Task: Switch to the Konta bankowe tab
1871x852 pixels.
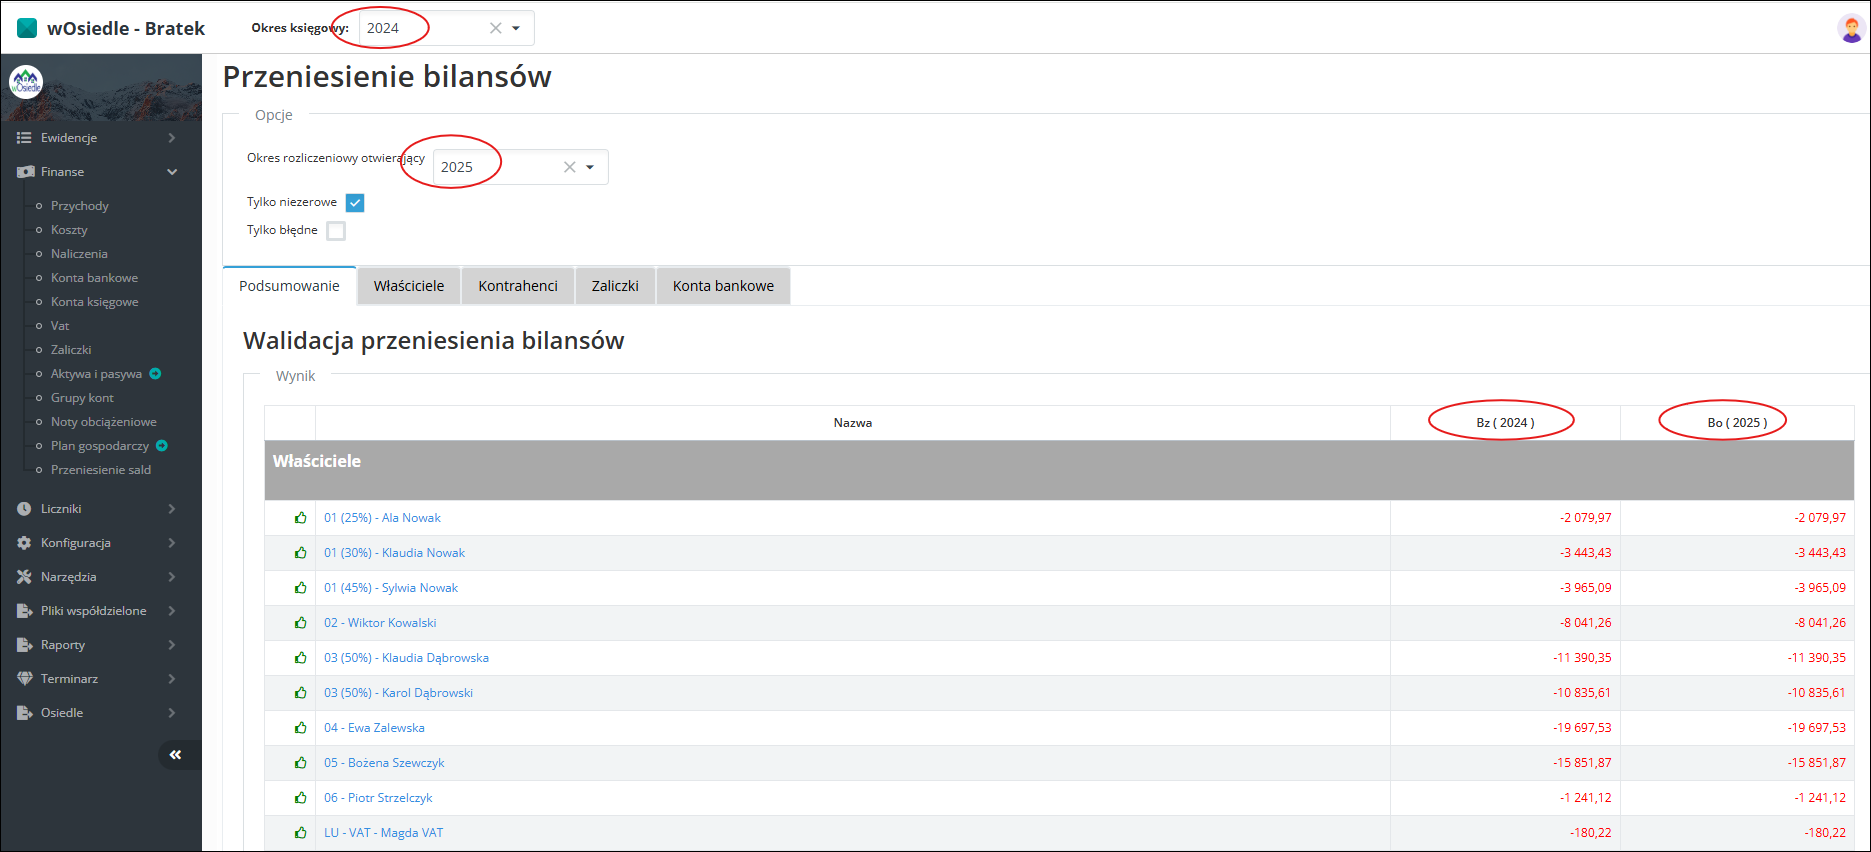Action: [x=723, y=286]
